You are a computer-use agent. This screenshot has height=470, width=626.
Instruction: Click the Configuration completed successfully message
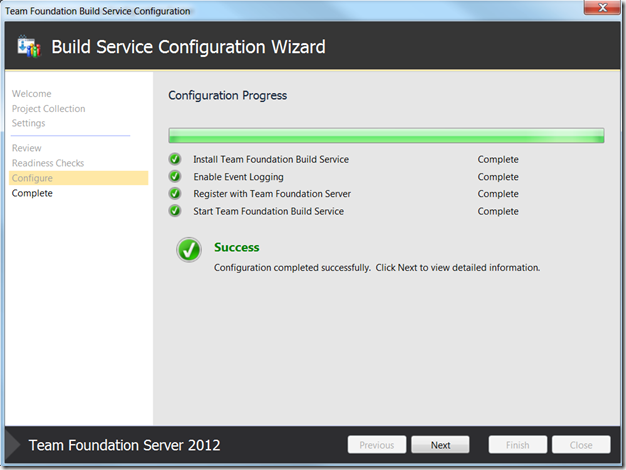coord(377,268)
